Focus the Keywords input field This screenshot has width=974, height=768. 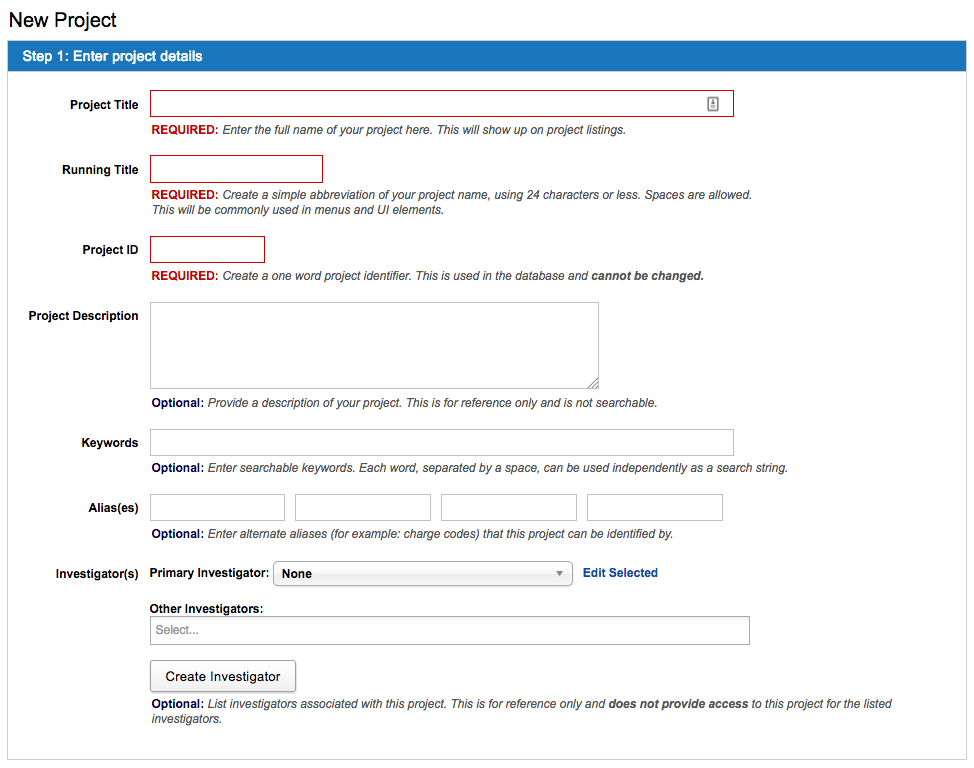pyautogui.click(x=441, y=443)
